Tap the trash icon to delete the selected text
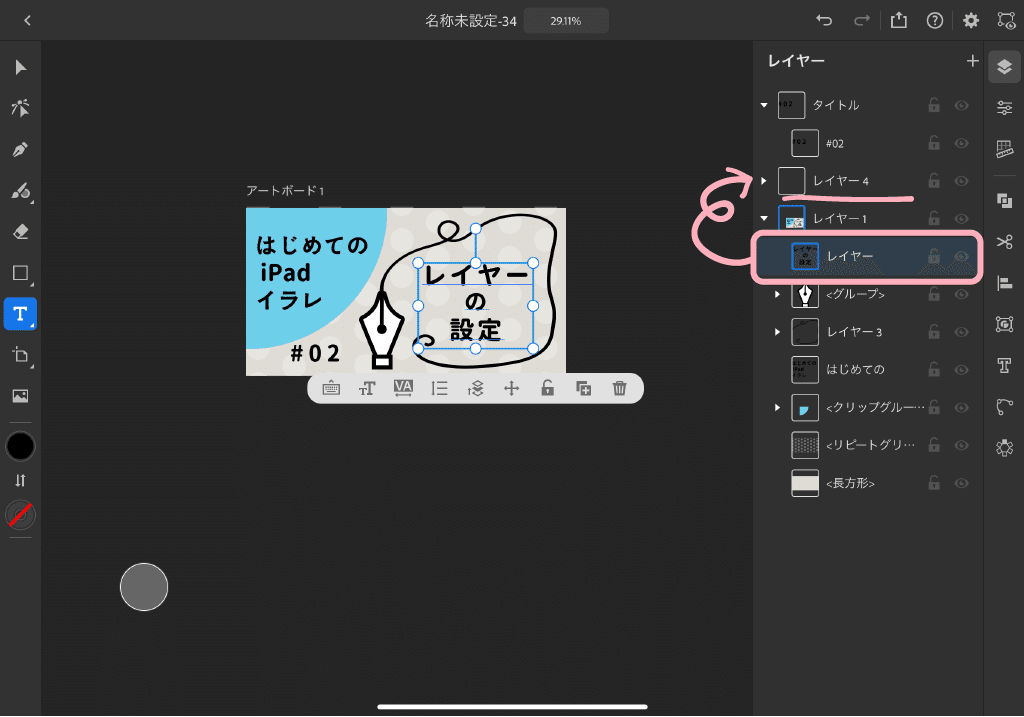The width and height of the screenshot is (1024, 717). 619,388
